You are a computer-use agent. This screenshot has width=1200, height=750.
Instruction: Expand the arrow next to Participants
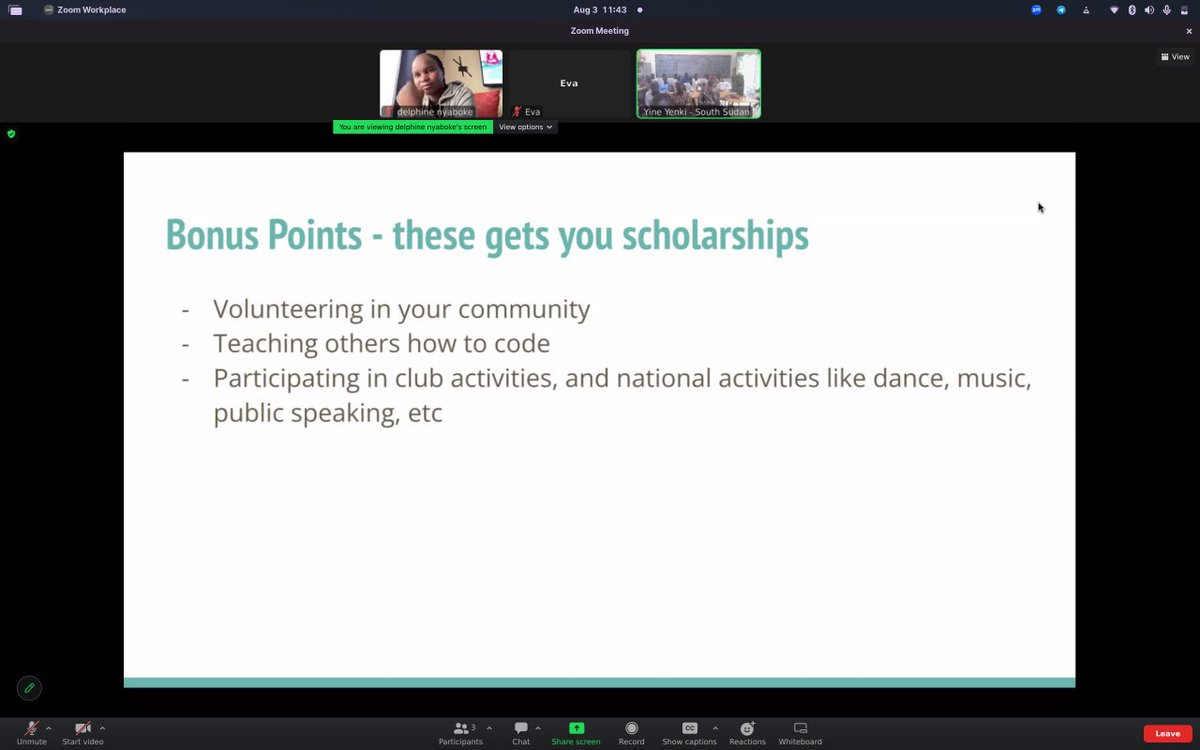pyautogui.click(x=489, y=728)
